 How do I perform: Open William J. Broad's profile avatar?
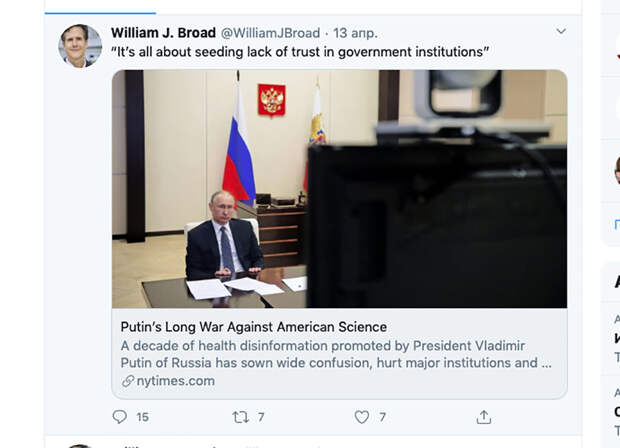coord(80,46)
